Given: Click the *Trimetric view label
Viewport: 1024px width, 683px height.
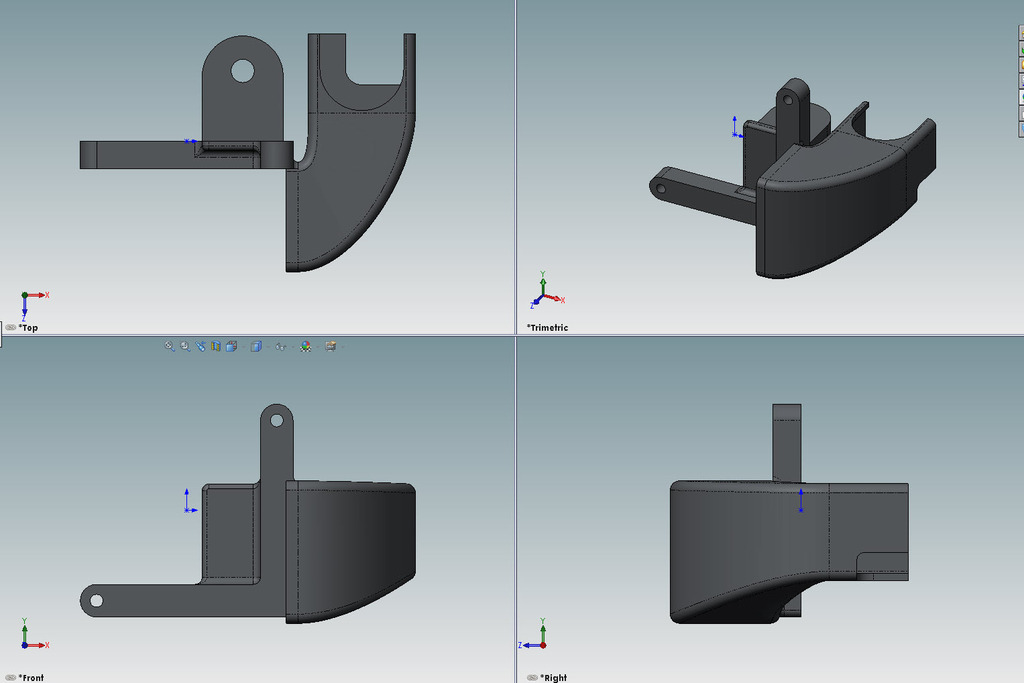Looking at the screenshot, I should [x=549, y=327].
